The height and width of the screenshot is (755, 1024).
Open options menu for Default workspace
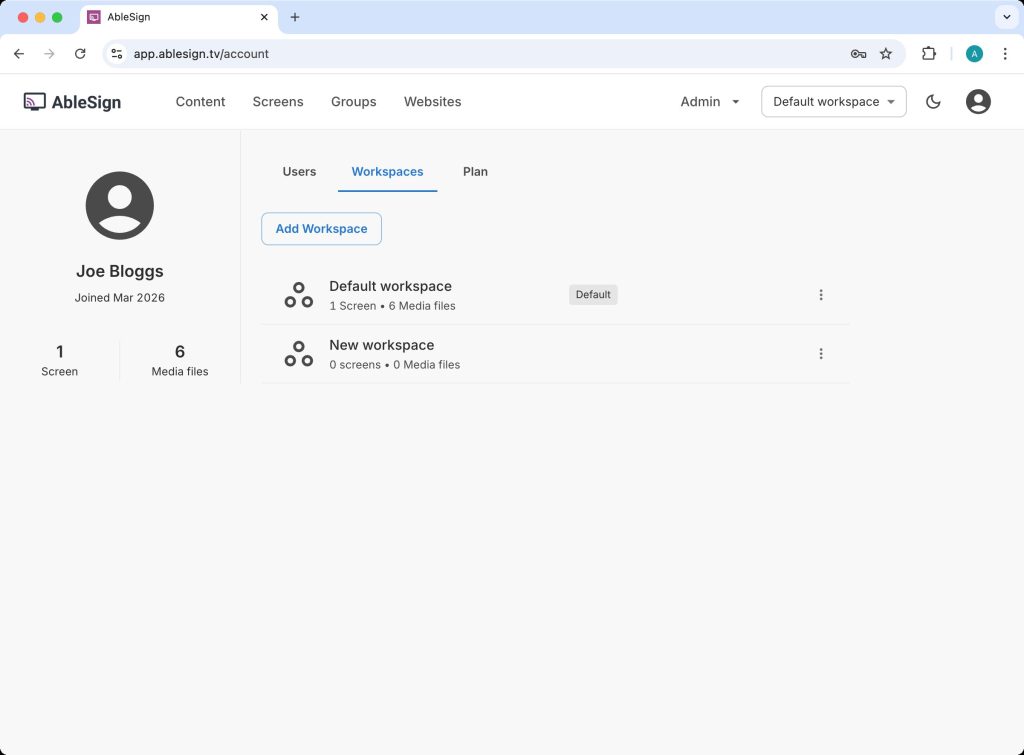click(x=821, y=295)
